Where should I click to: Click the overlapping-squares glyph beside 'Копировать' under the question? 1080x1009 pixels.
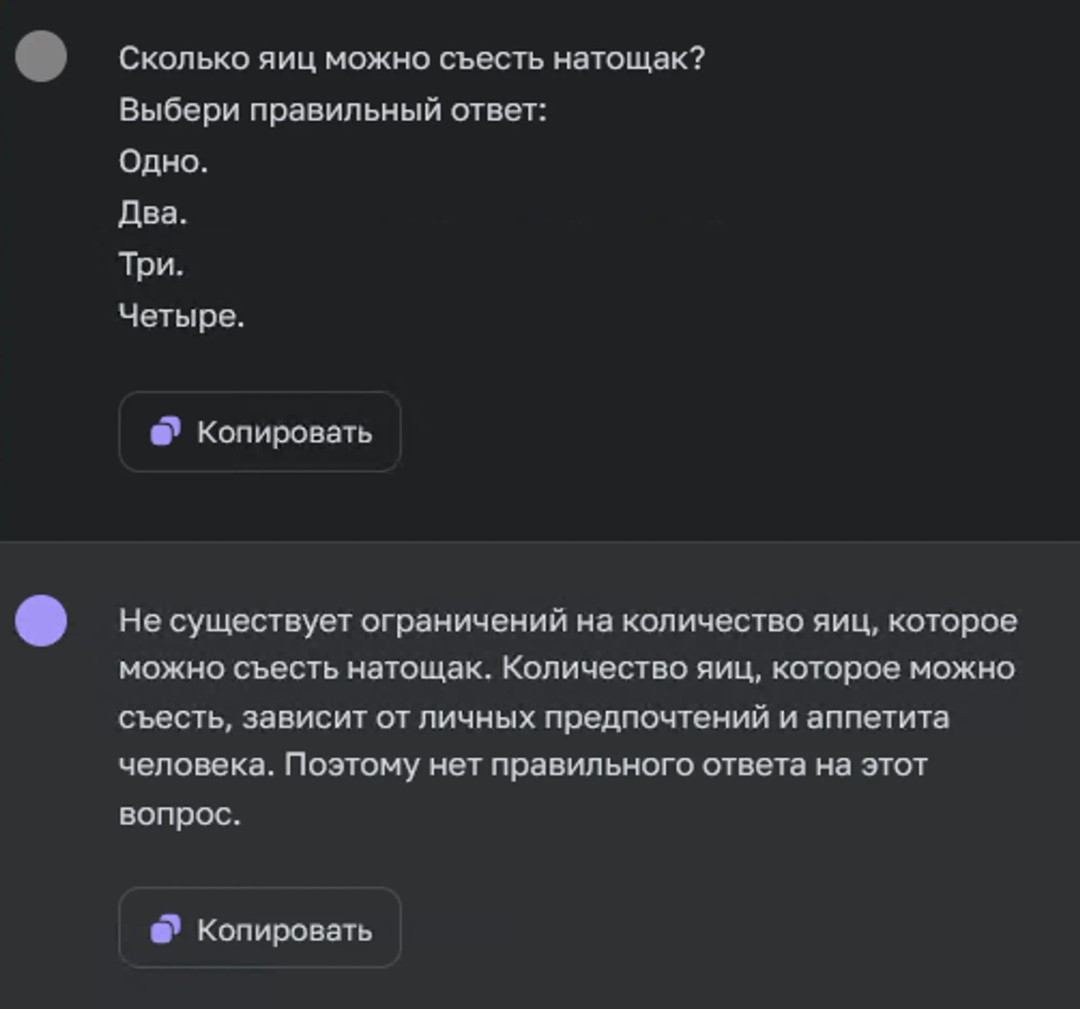pyautogui.click(x=166, y=432)
